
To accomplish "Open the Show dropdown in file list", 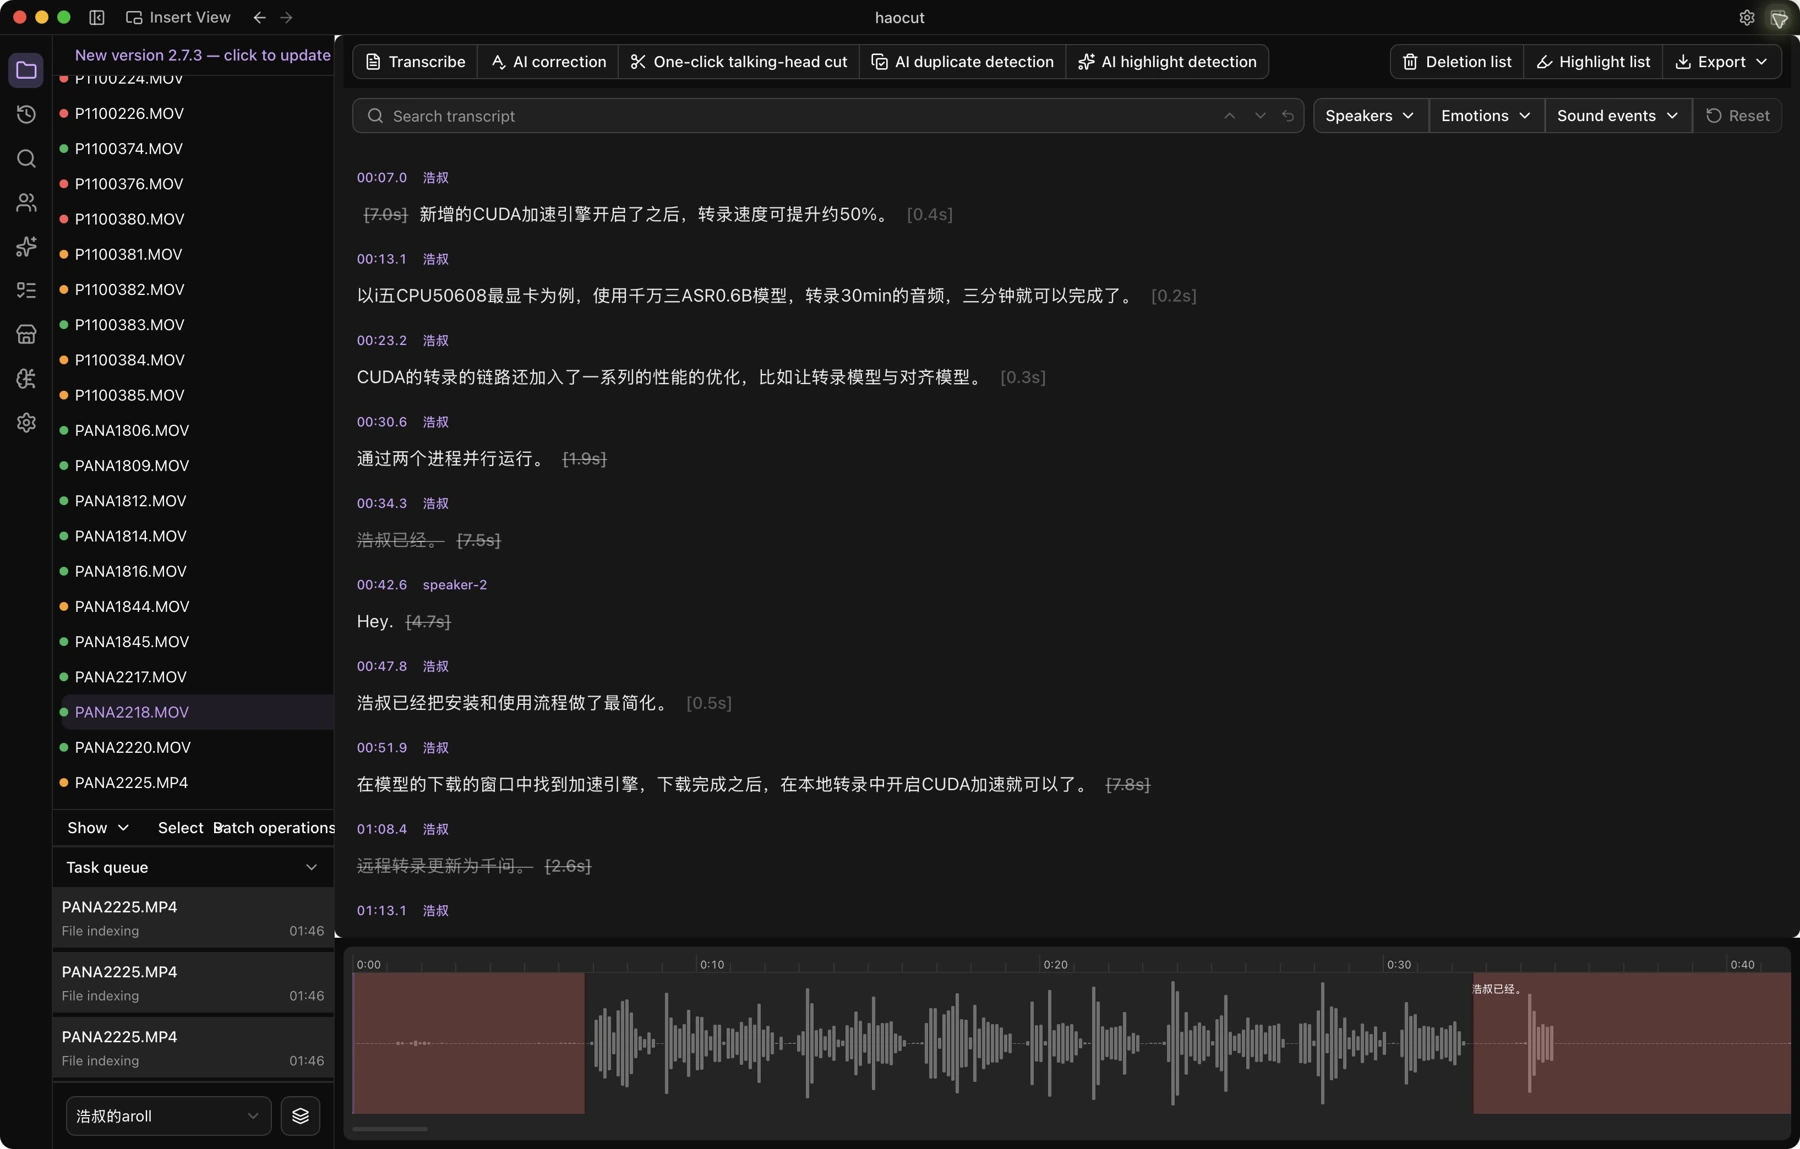I will 98,828.
